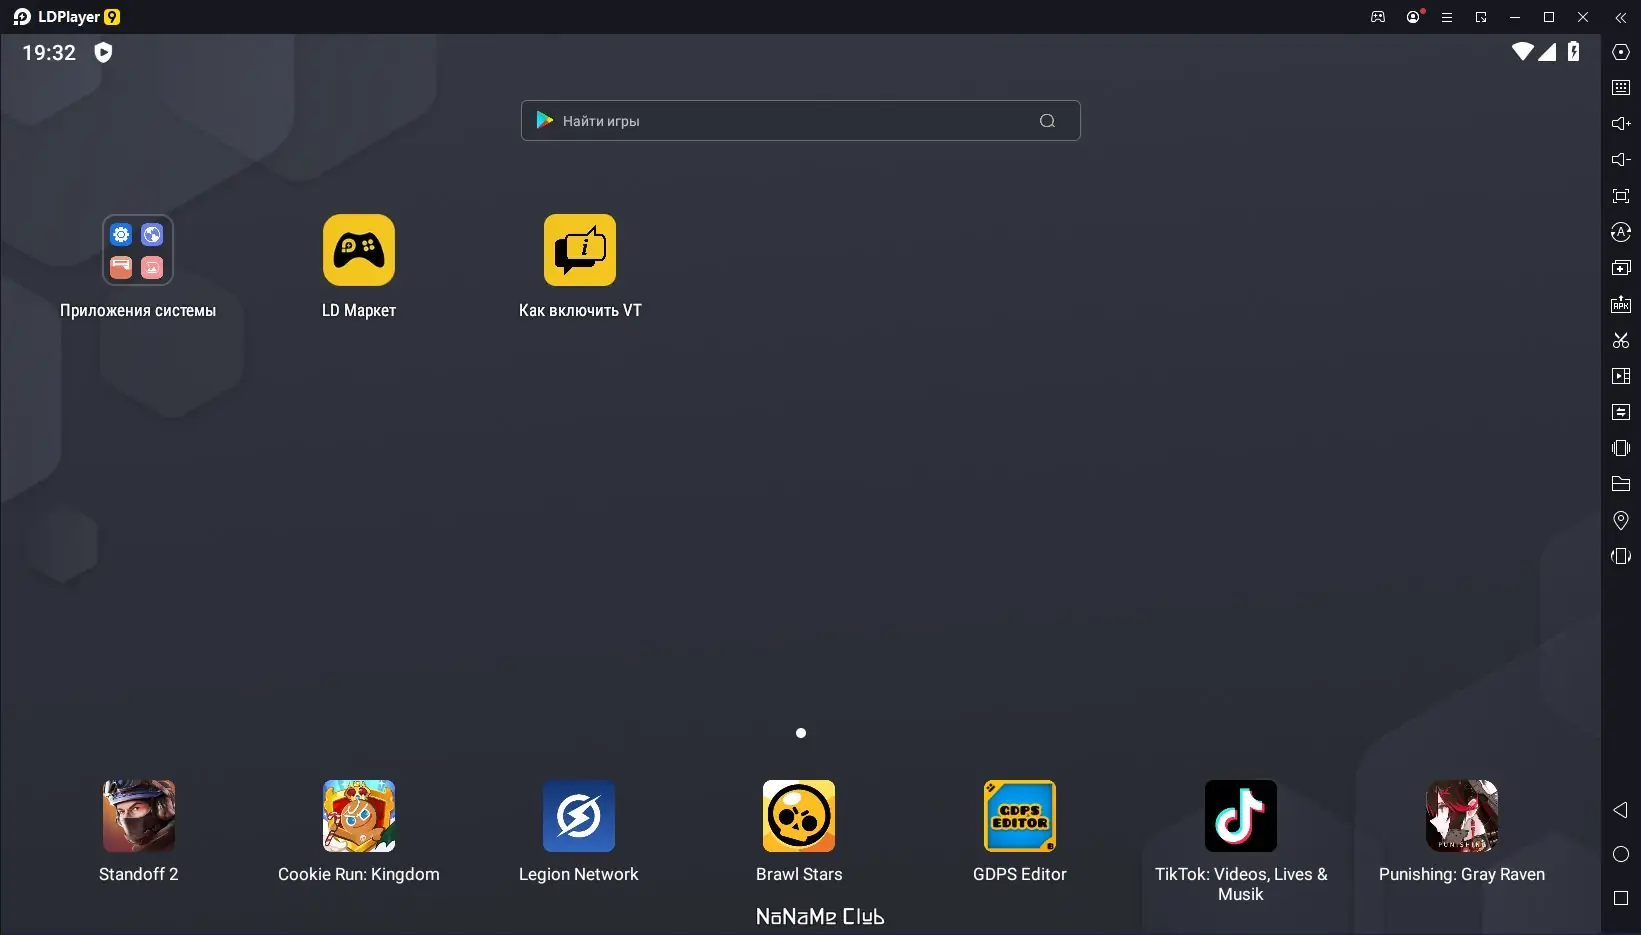Open the Standoff 2 game
This screenshot has height=935, width=1641.
(139, 816)
